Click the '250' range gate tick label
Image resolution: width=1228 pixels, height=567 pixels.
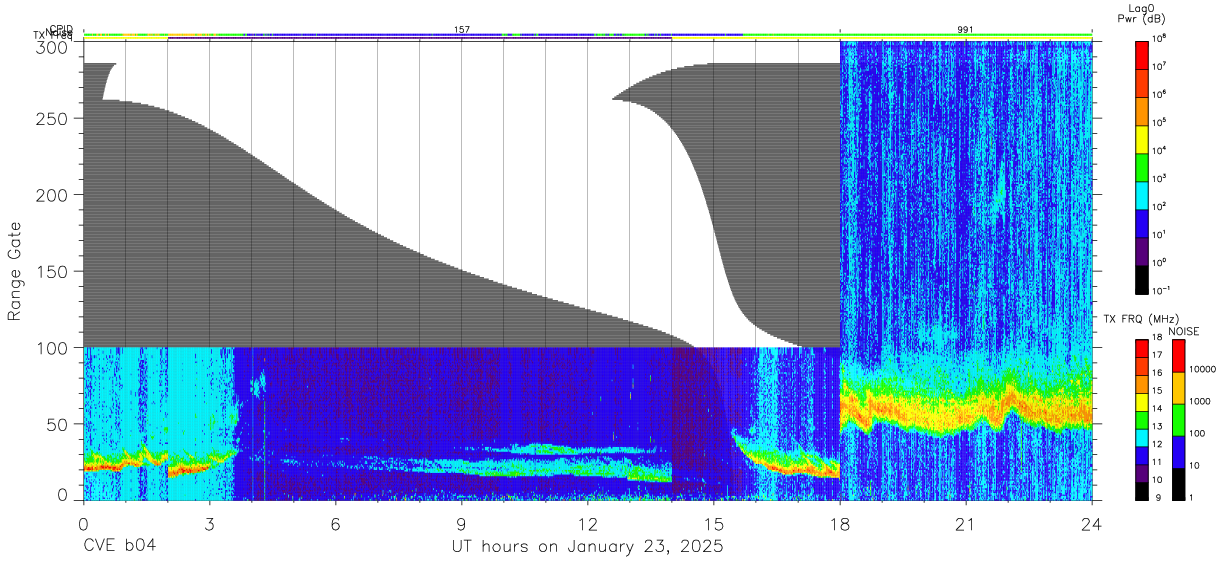coord(54,119)
